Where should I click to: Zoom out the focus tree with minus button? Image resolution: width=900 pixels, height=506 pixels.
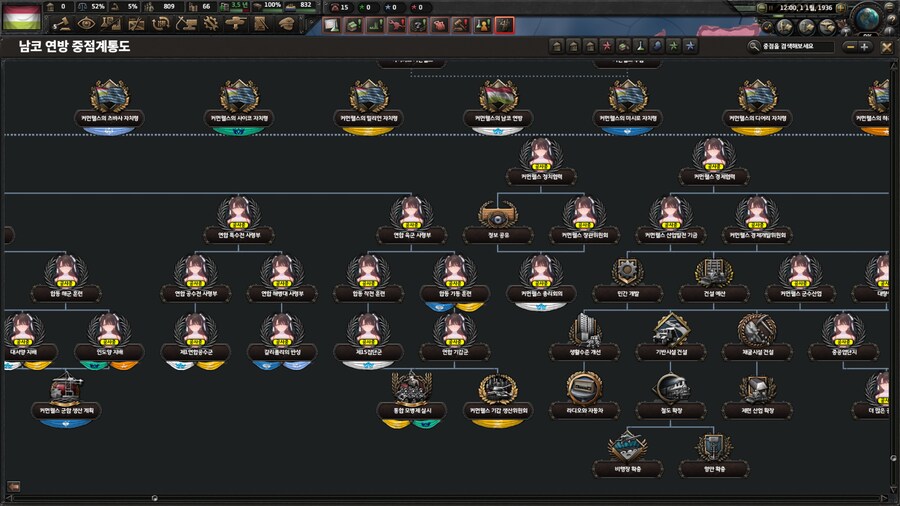tap(850, 46)
